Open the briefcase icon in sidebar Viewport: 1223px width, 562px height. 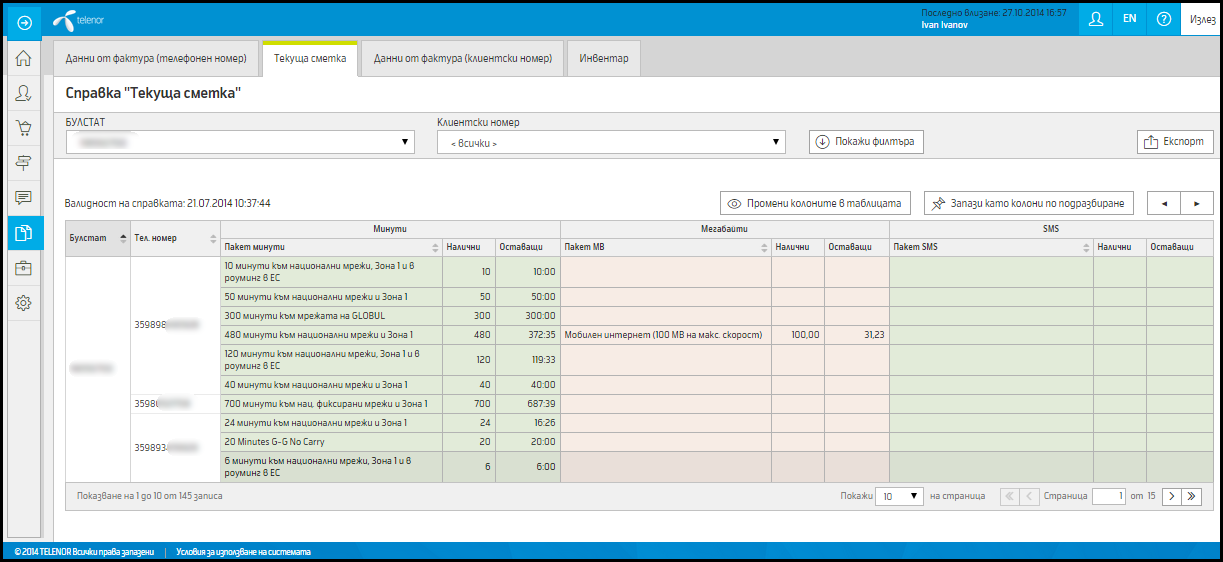point(23,268)
